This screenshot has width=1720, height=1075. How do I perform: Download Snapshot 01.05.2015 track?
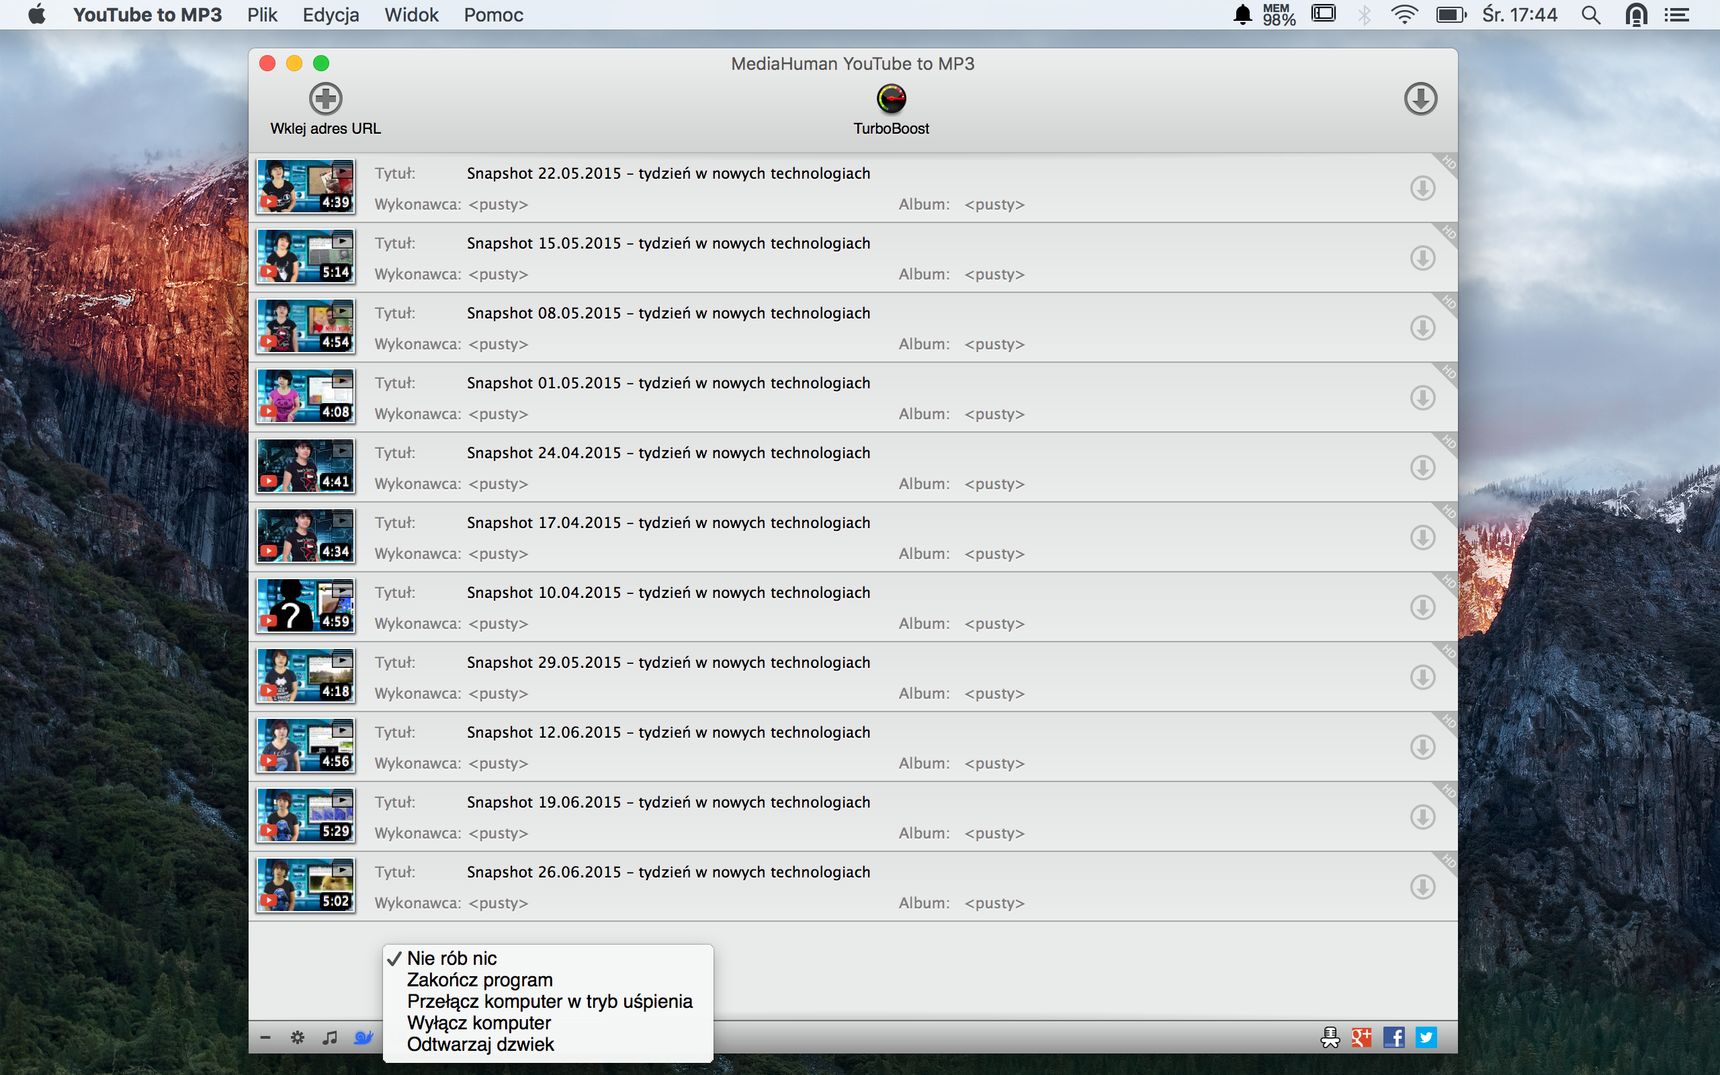click(x=1422, y=398)
